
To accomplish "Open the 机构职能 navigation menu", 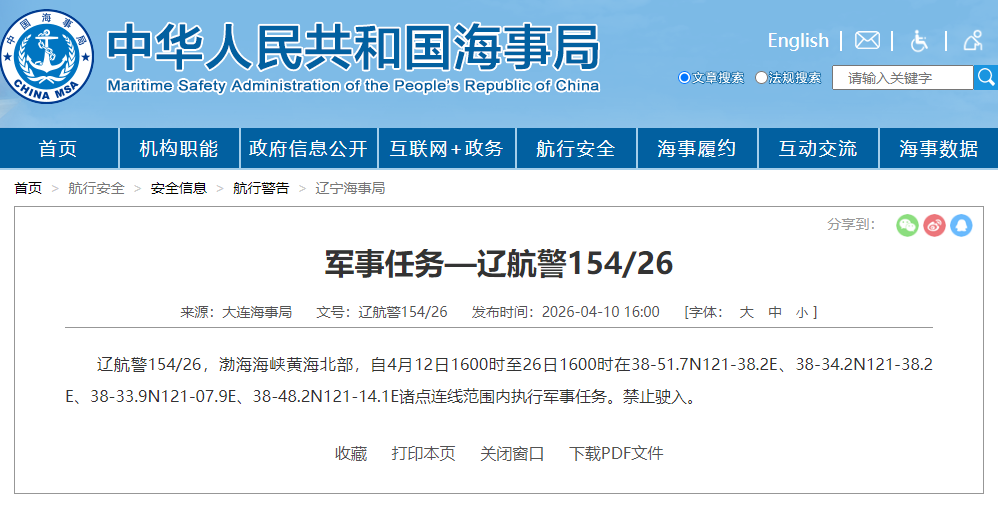I will point(179,149).
